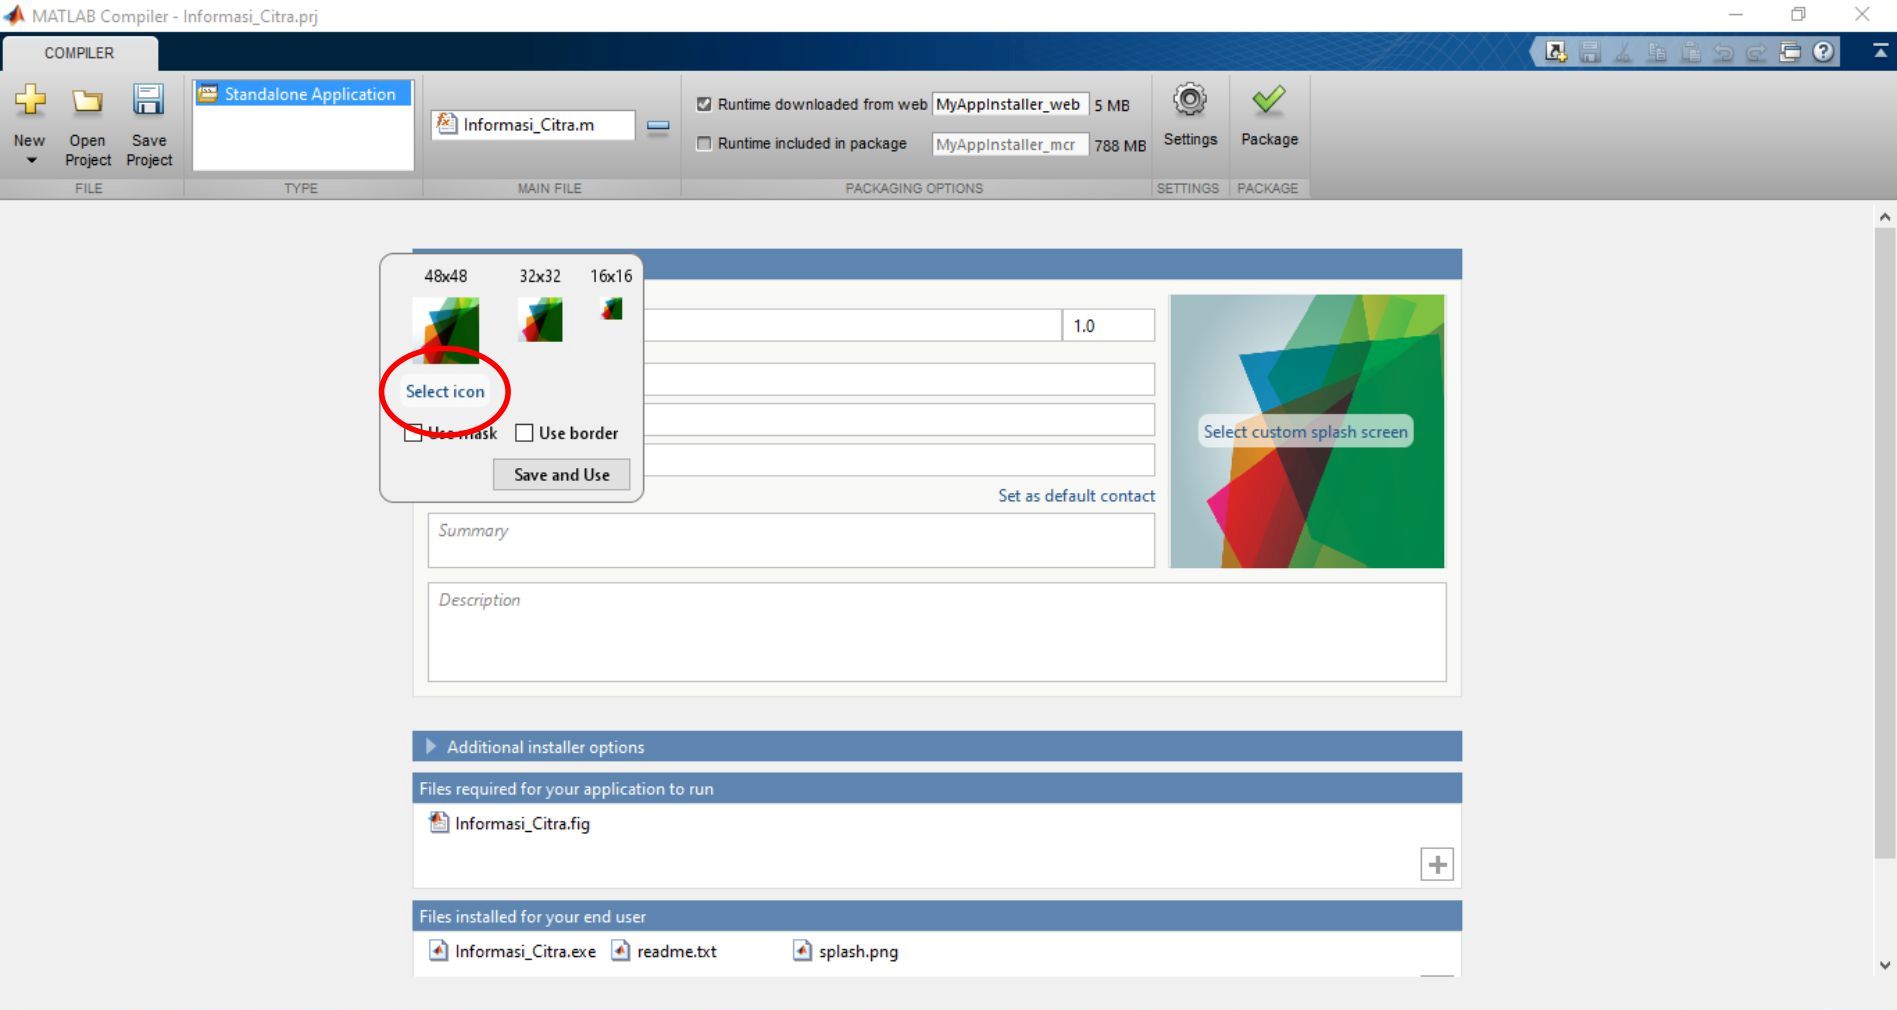Enable Runtime included in package checkbox

pos(704,143)
